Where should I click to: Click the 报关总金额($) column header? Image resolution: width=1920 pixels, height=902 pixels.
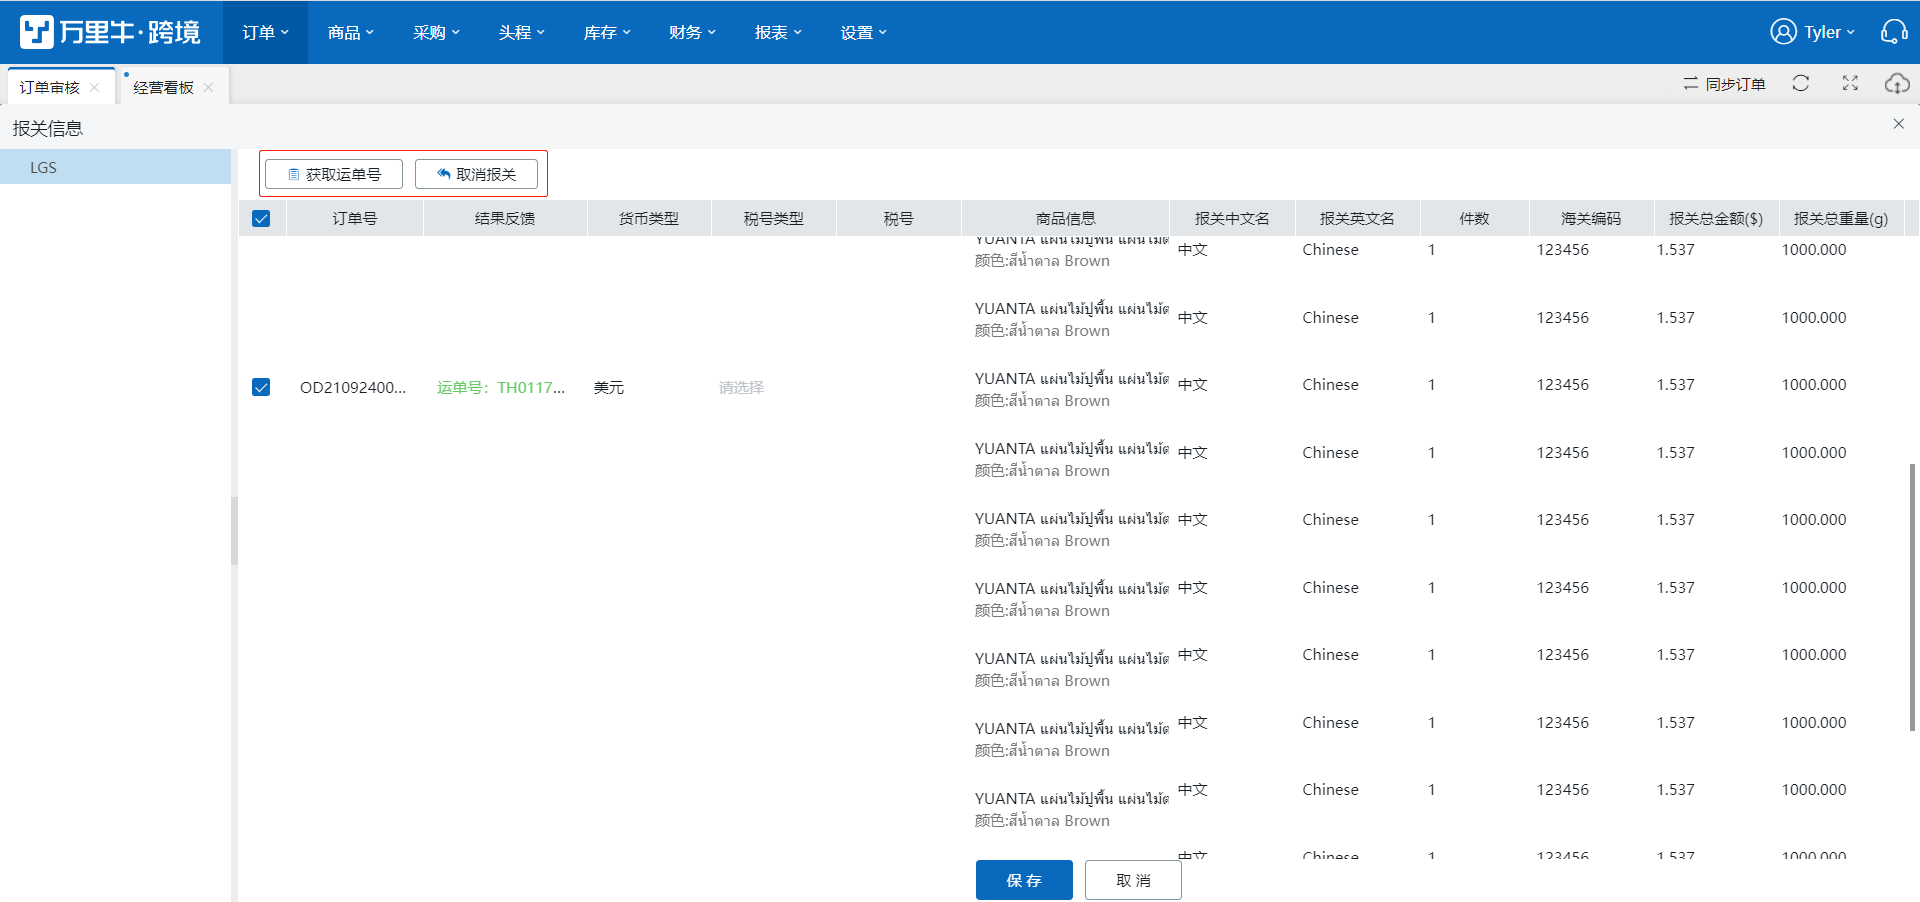point(1716,218)
